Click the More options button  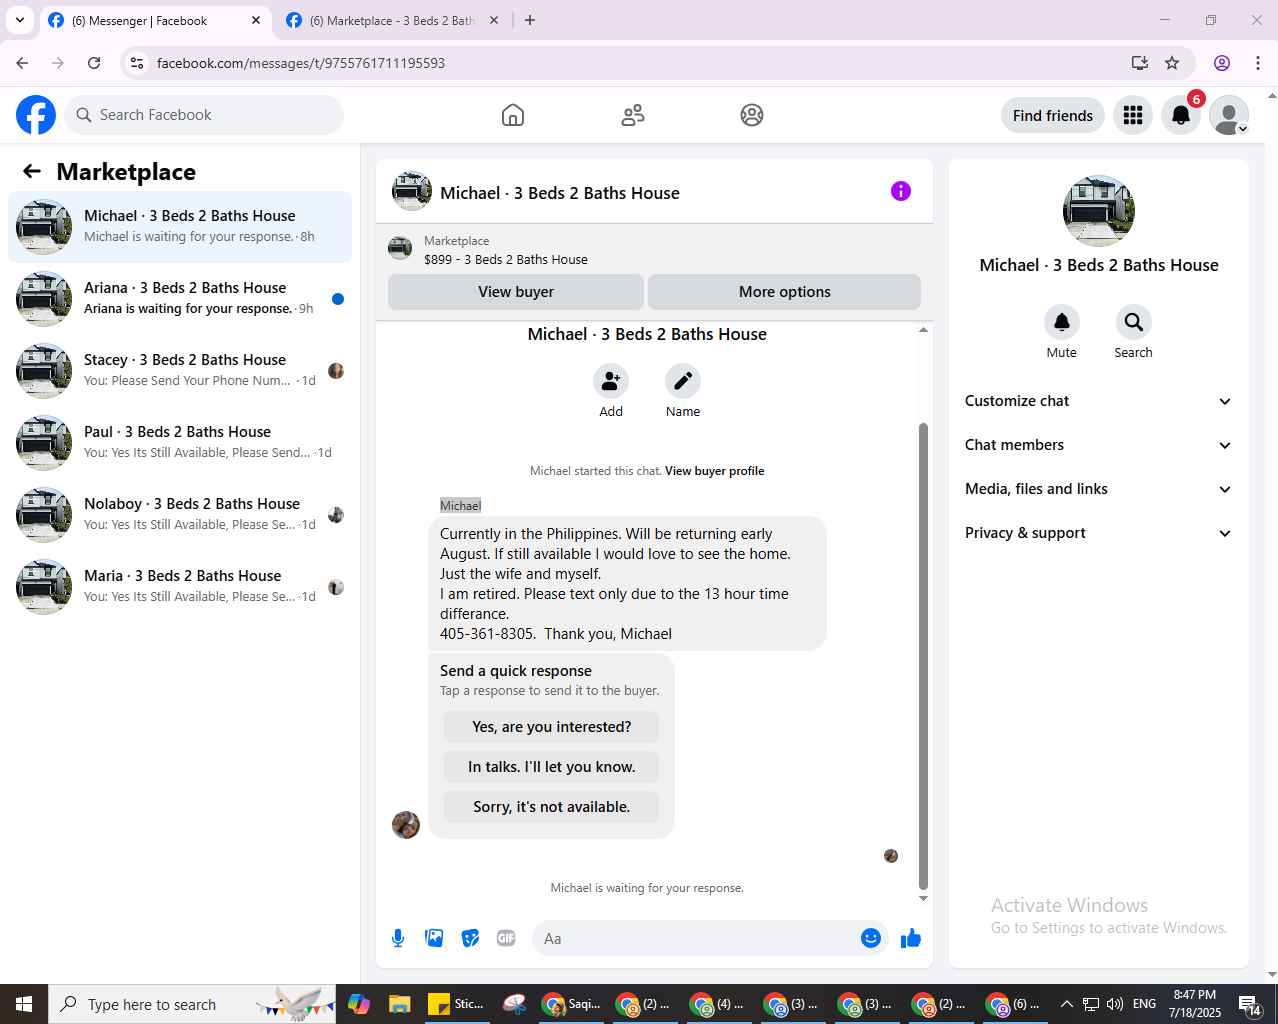pyautogui.click(x=785, y=292)
